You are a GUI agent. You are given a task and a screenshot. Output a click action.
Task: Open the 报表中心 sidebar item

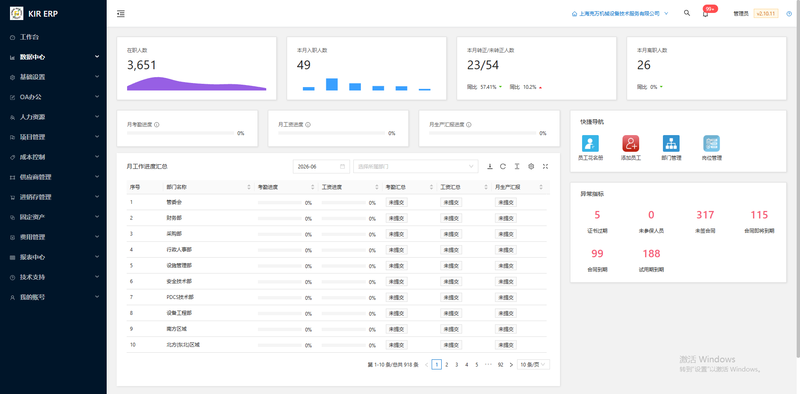tap(54, 257)
